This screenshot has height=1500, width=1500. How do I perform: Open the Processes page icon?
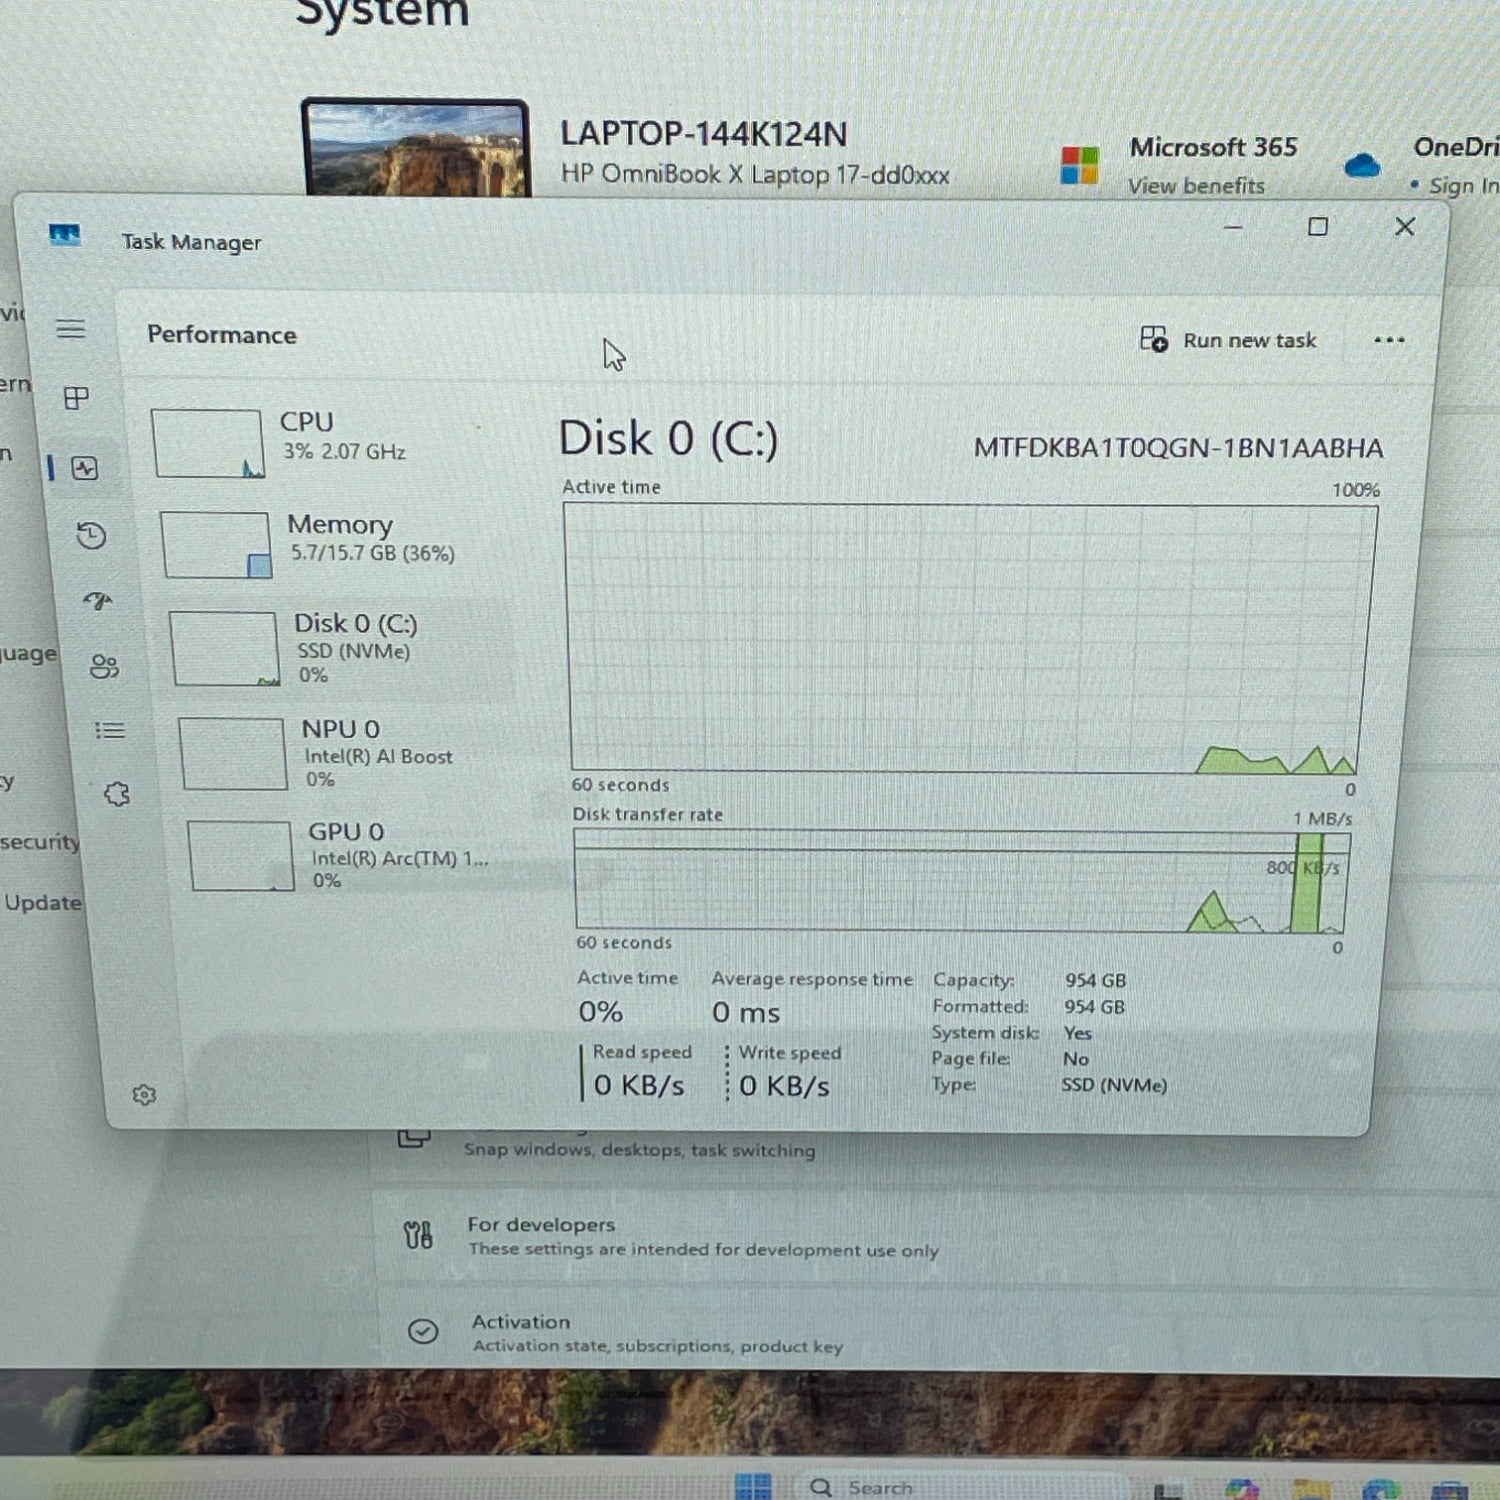tap(76, 398)
